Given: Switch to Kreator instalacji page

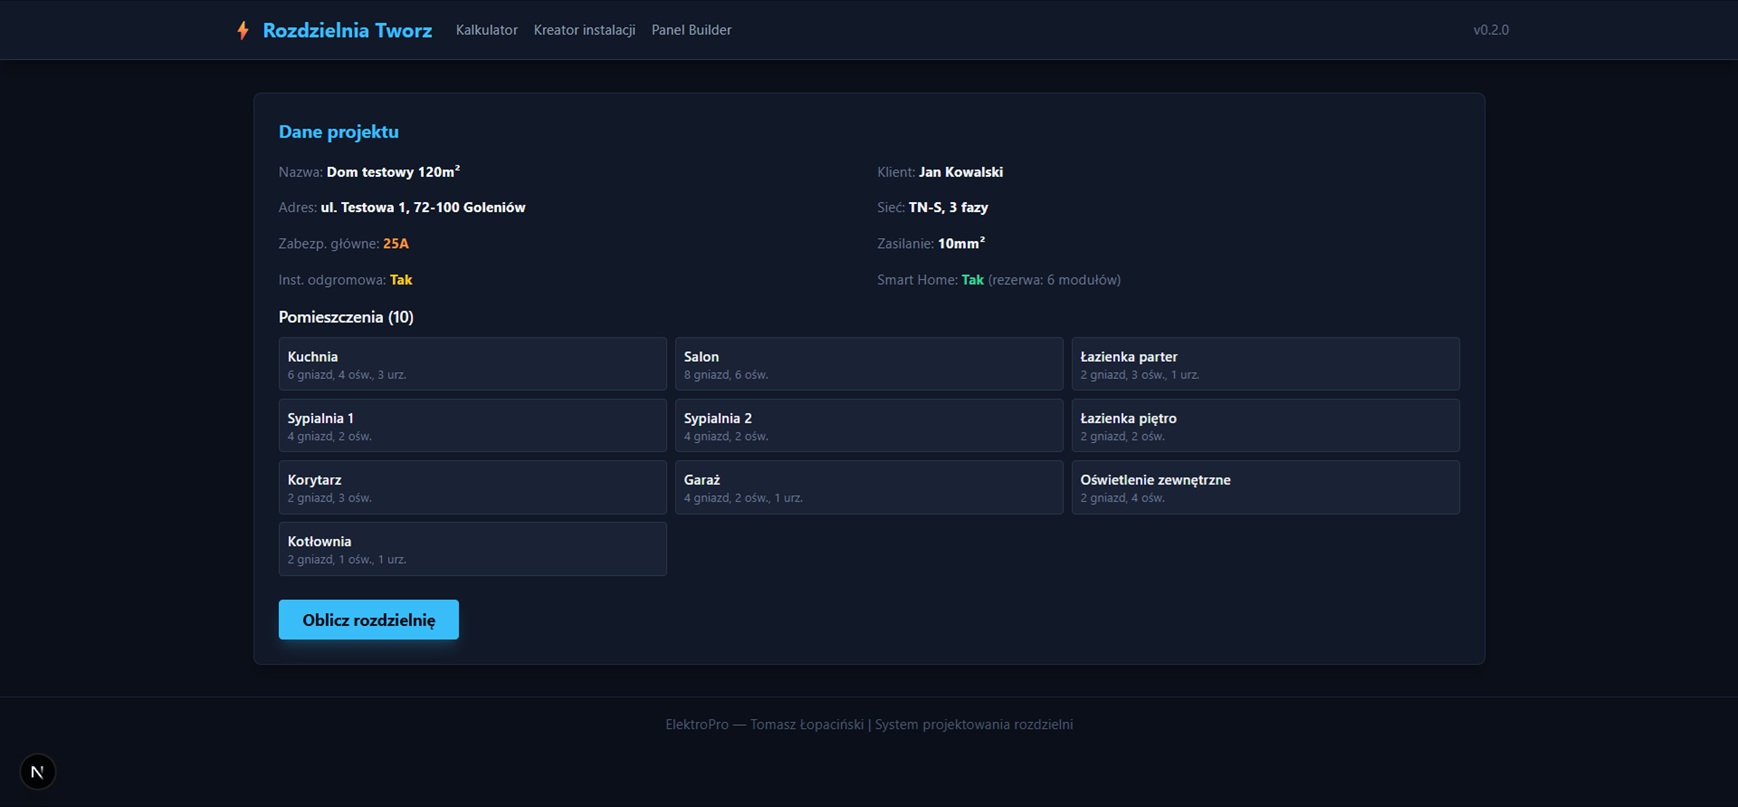Looking at the screenshot, I should (x=584, y=30).
